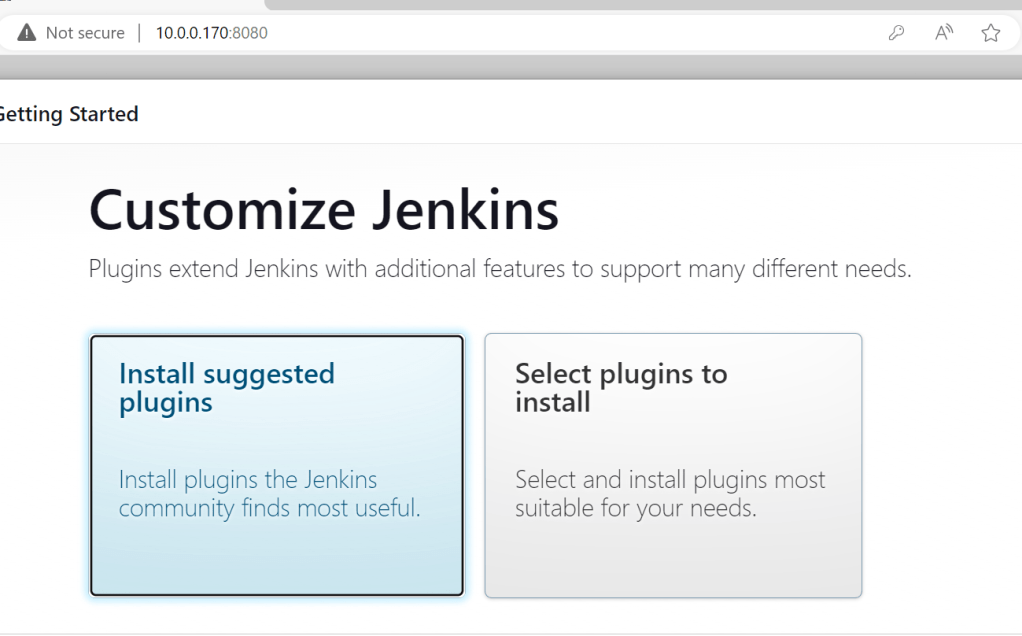Viewport: 1022px width, 636px height.
Task: Click the Not secure warning triangle icon
Action: 27,33
